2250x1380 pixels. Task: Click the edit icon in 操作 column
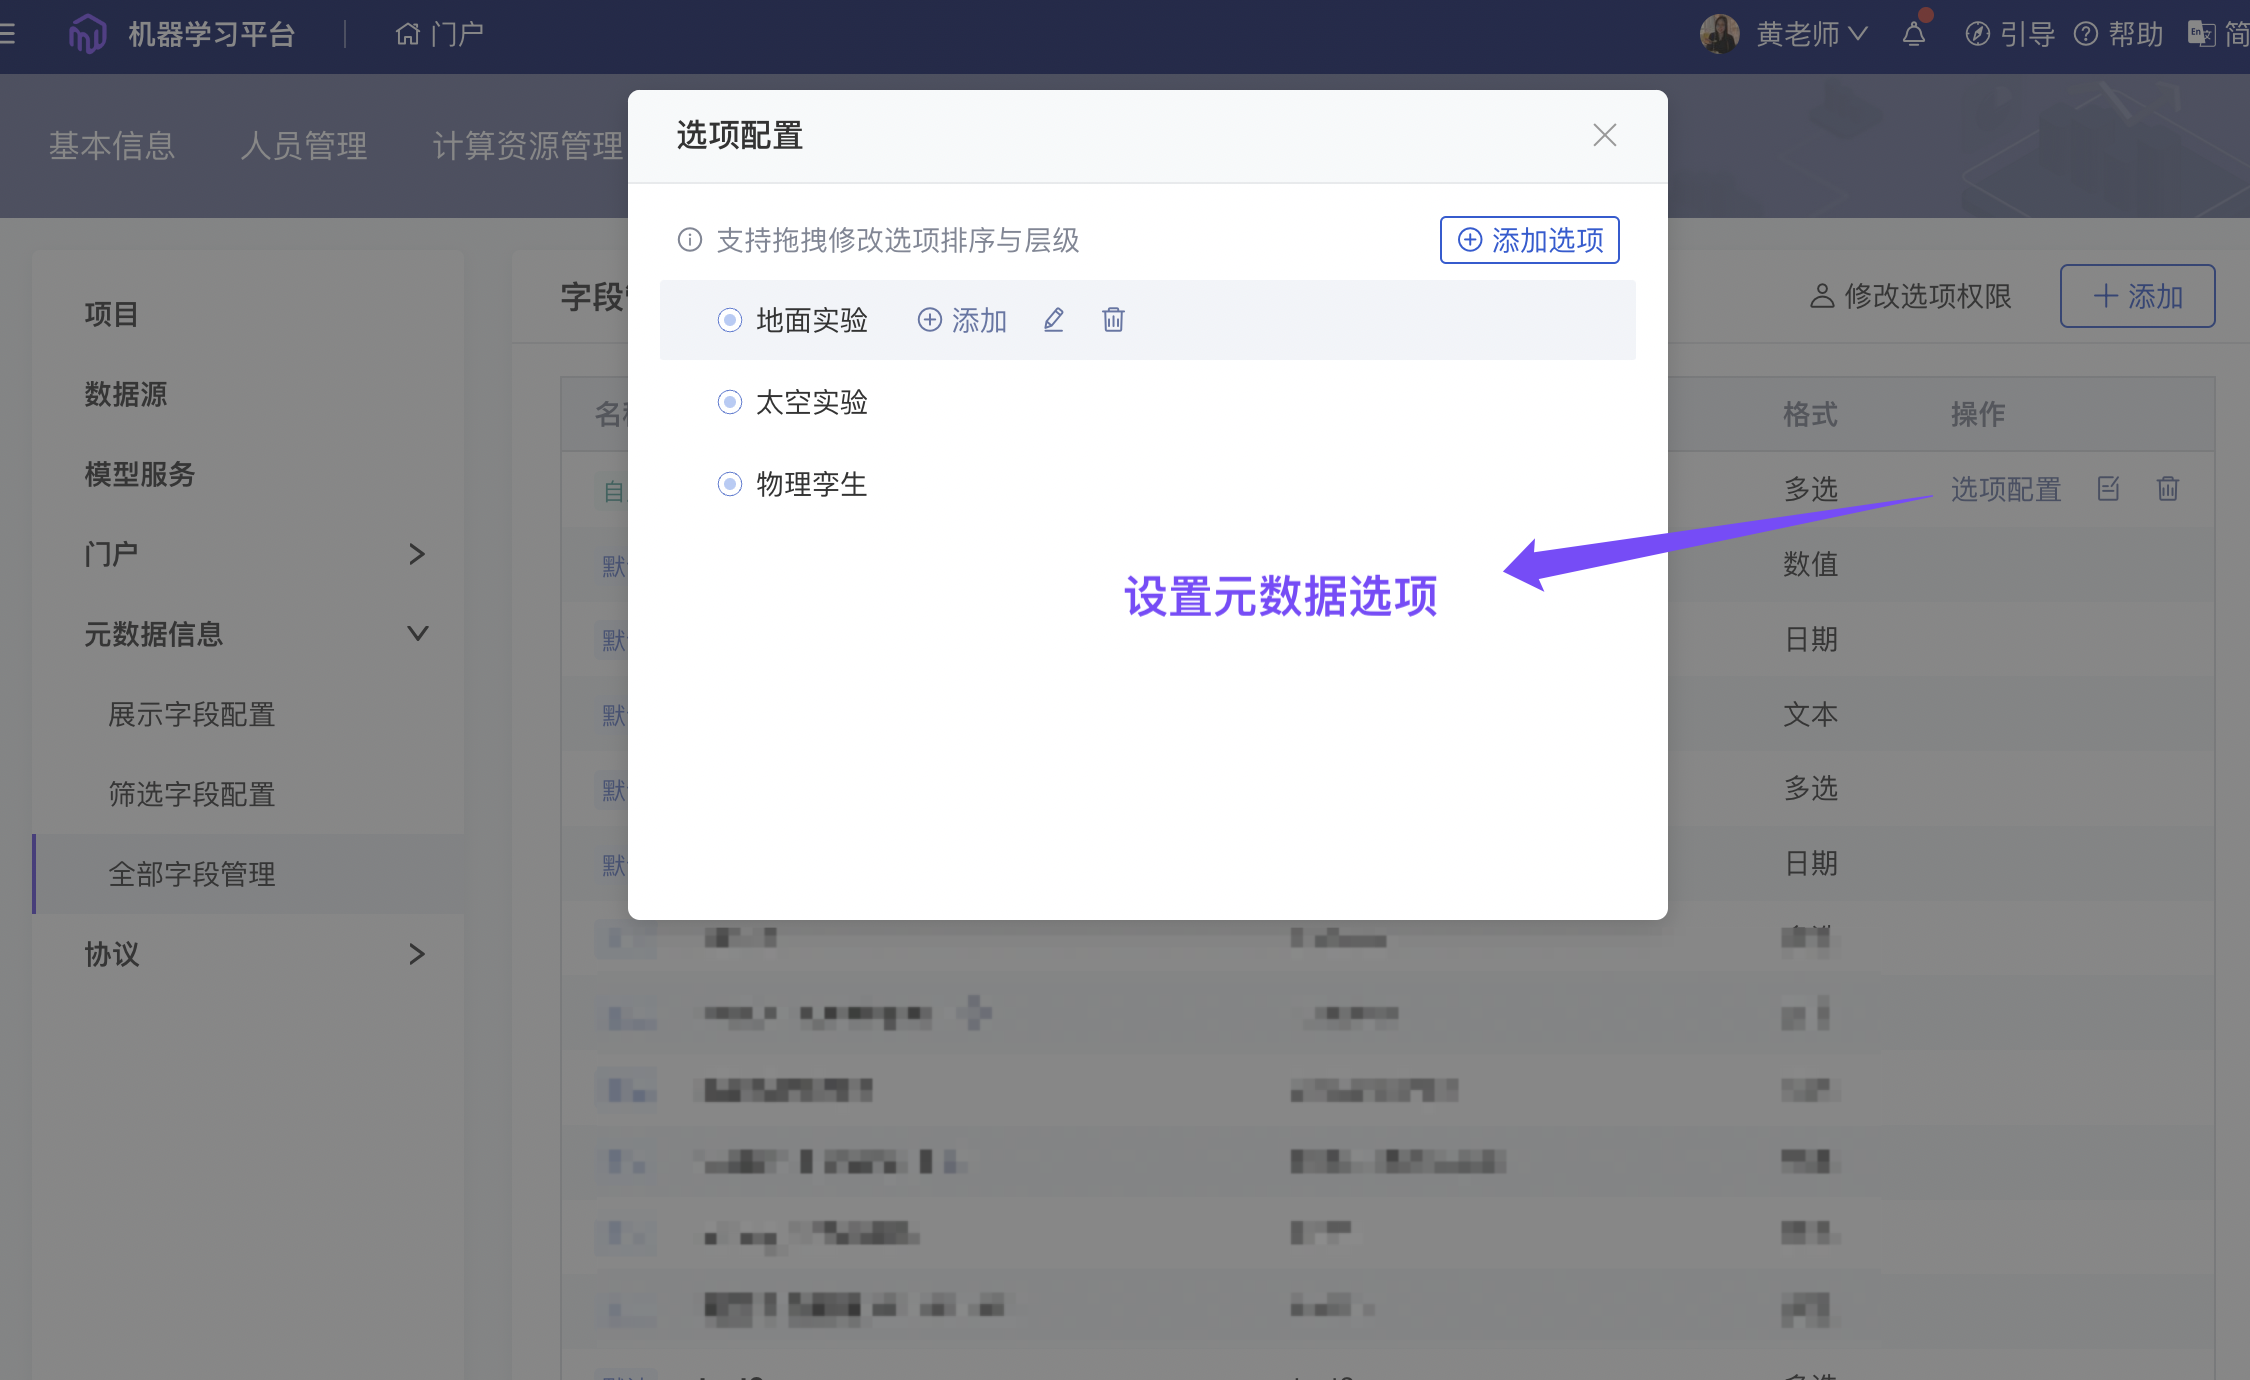click(2108, 489)
